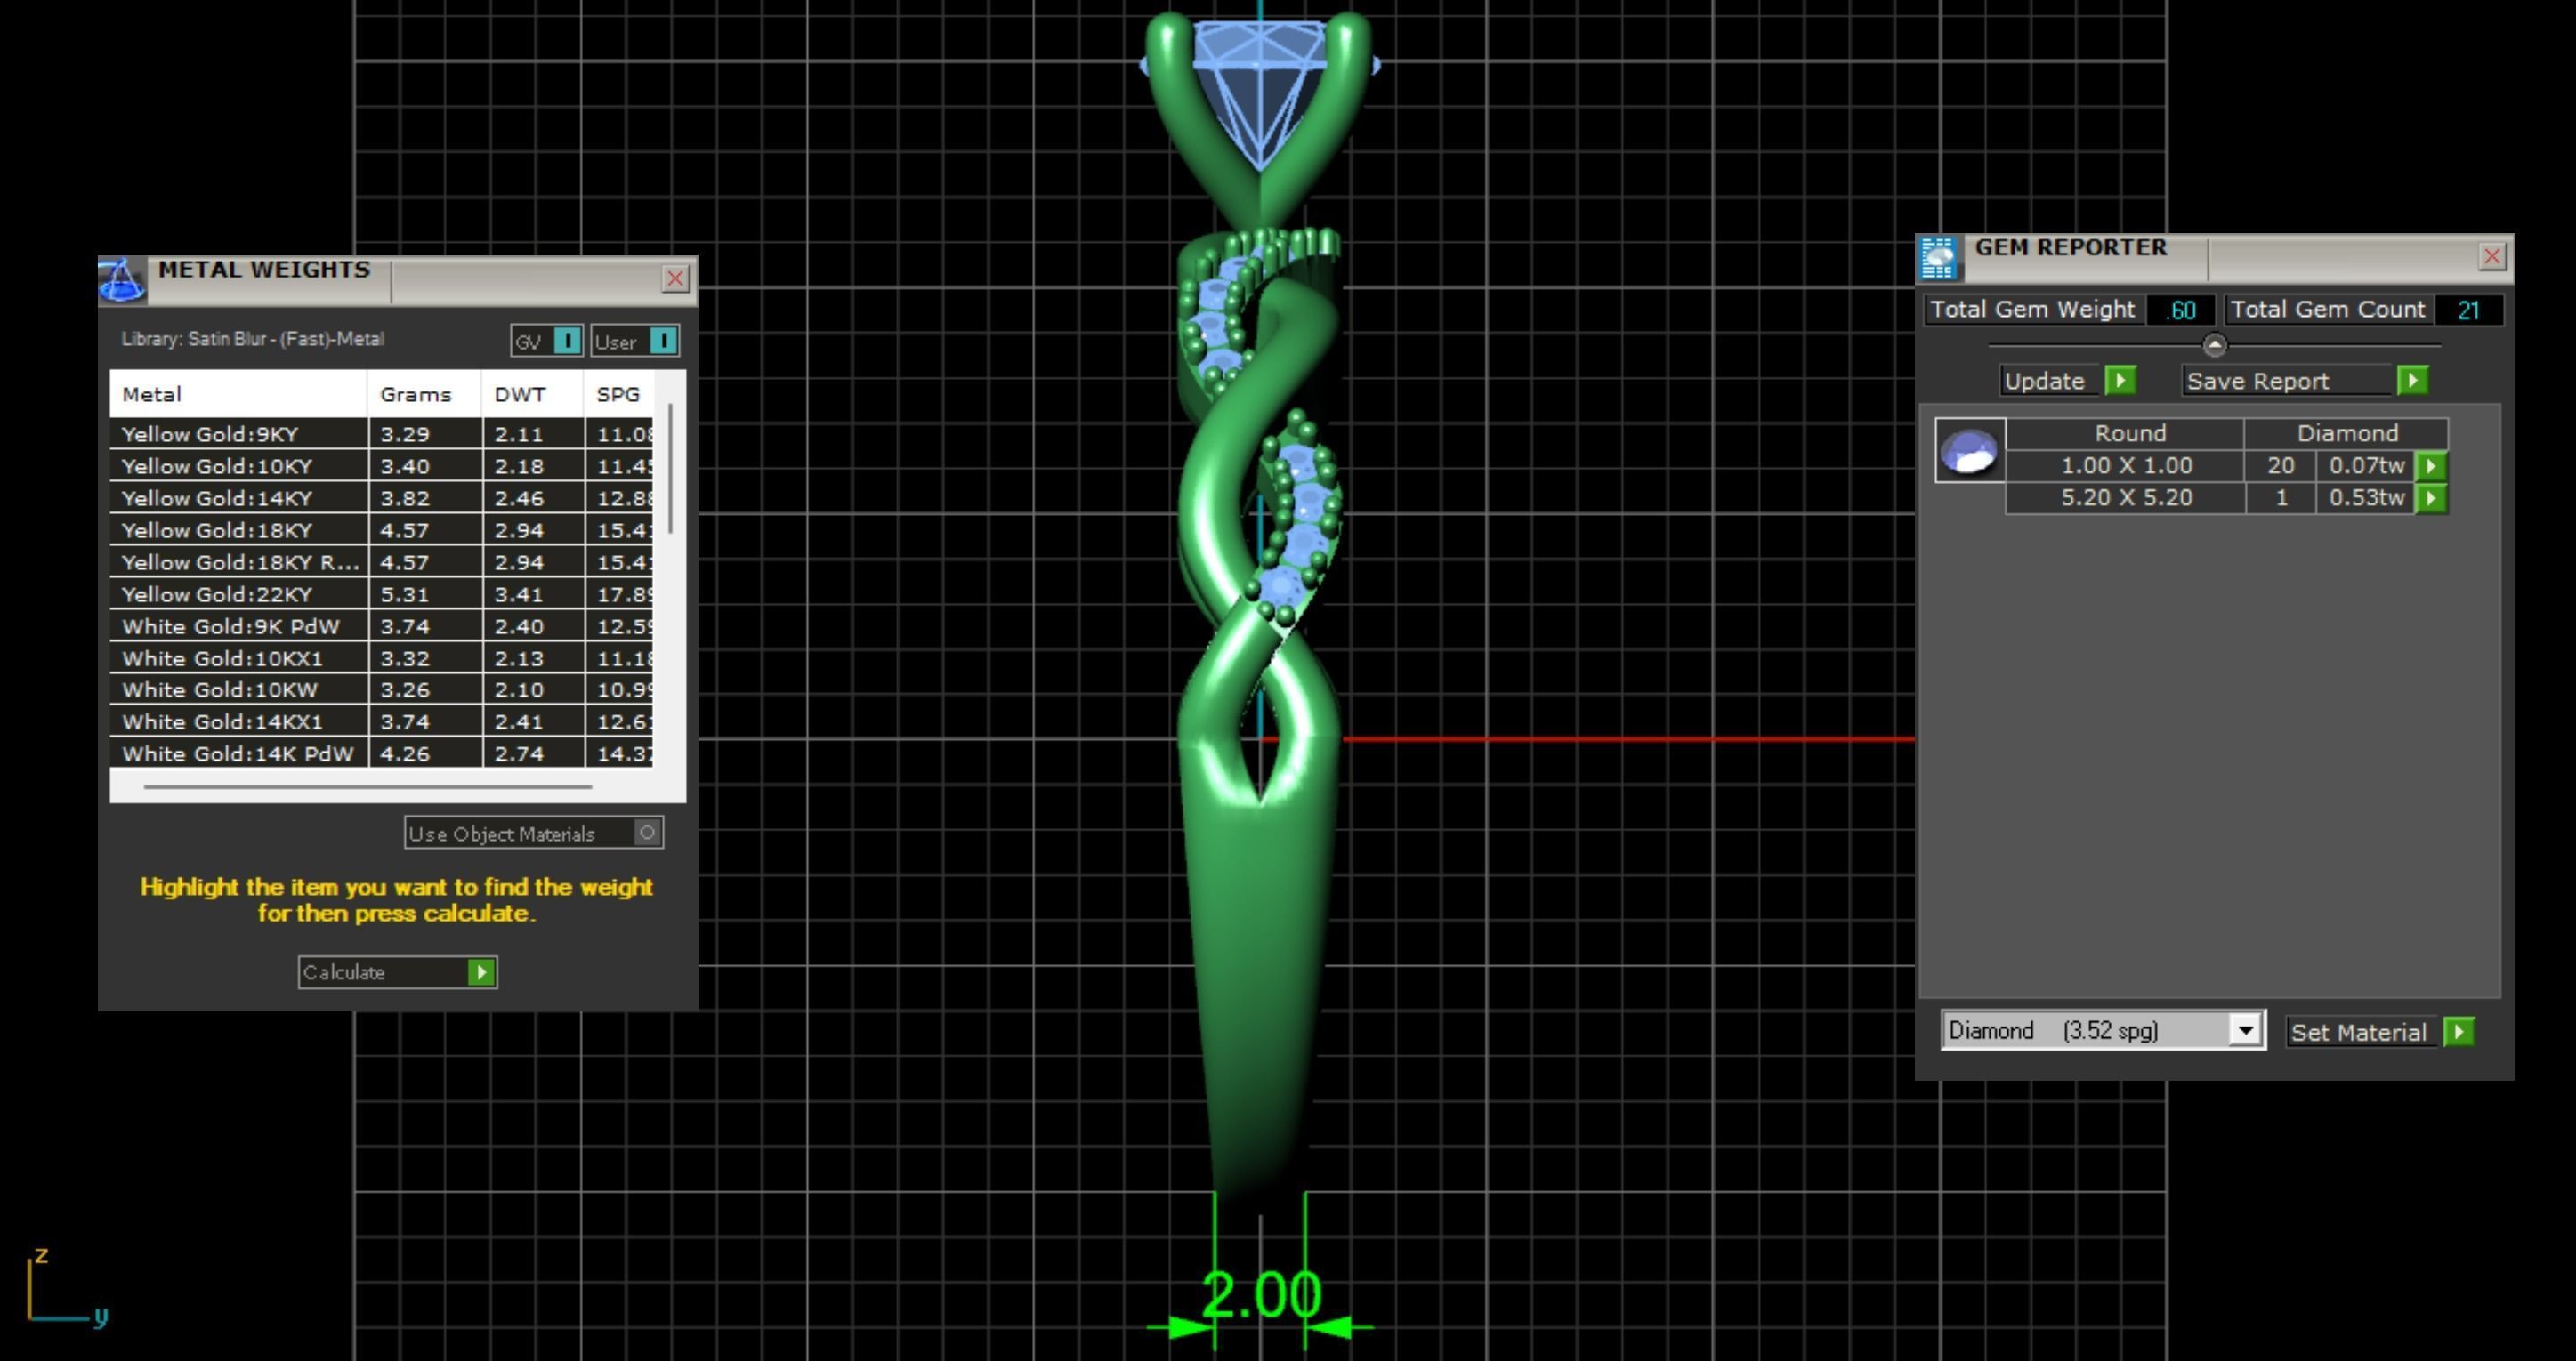Viewport: 2576px width, 1361px height.
Task: Click the 5.20 X 5.20 gem size cell
Action: point(2125,498)
